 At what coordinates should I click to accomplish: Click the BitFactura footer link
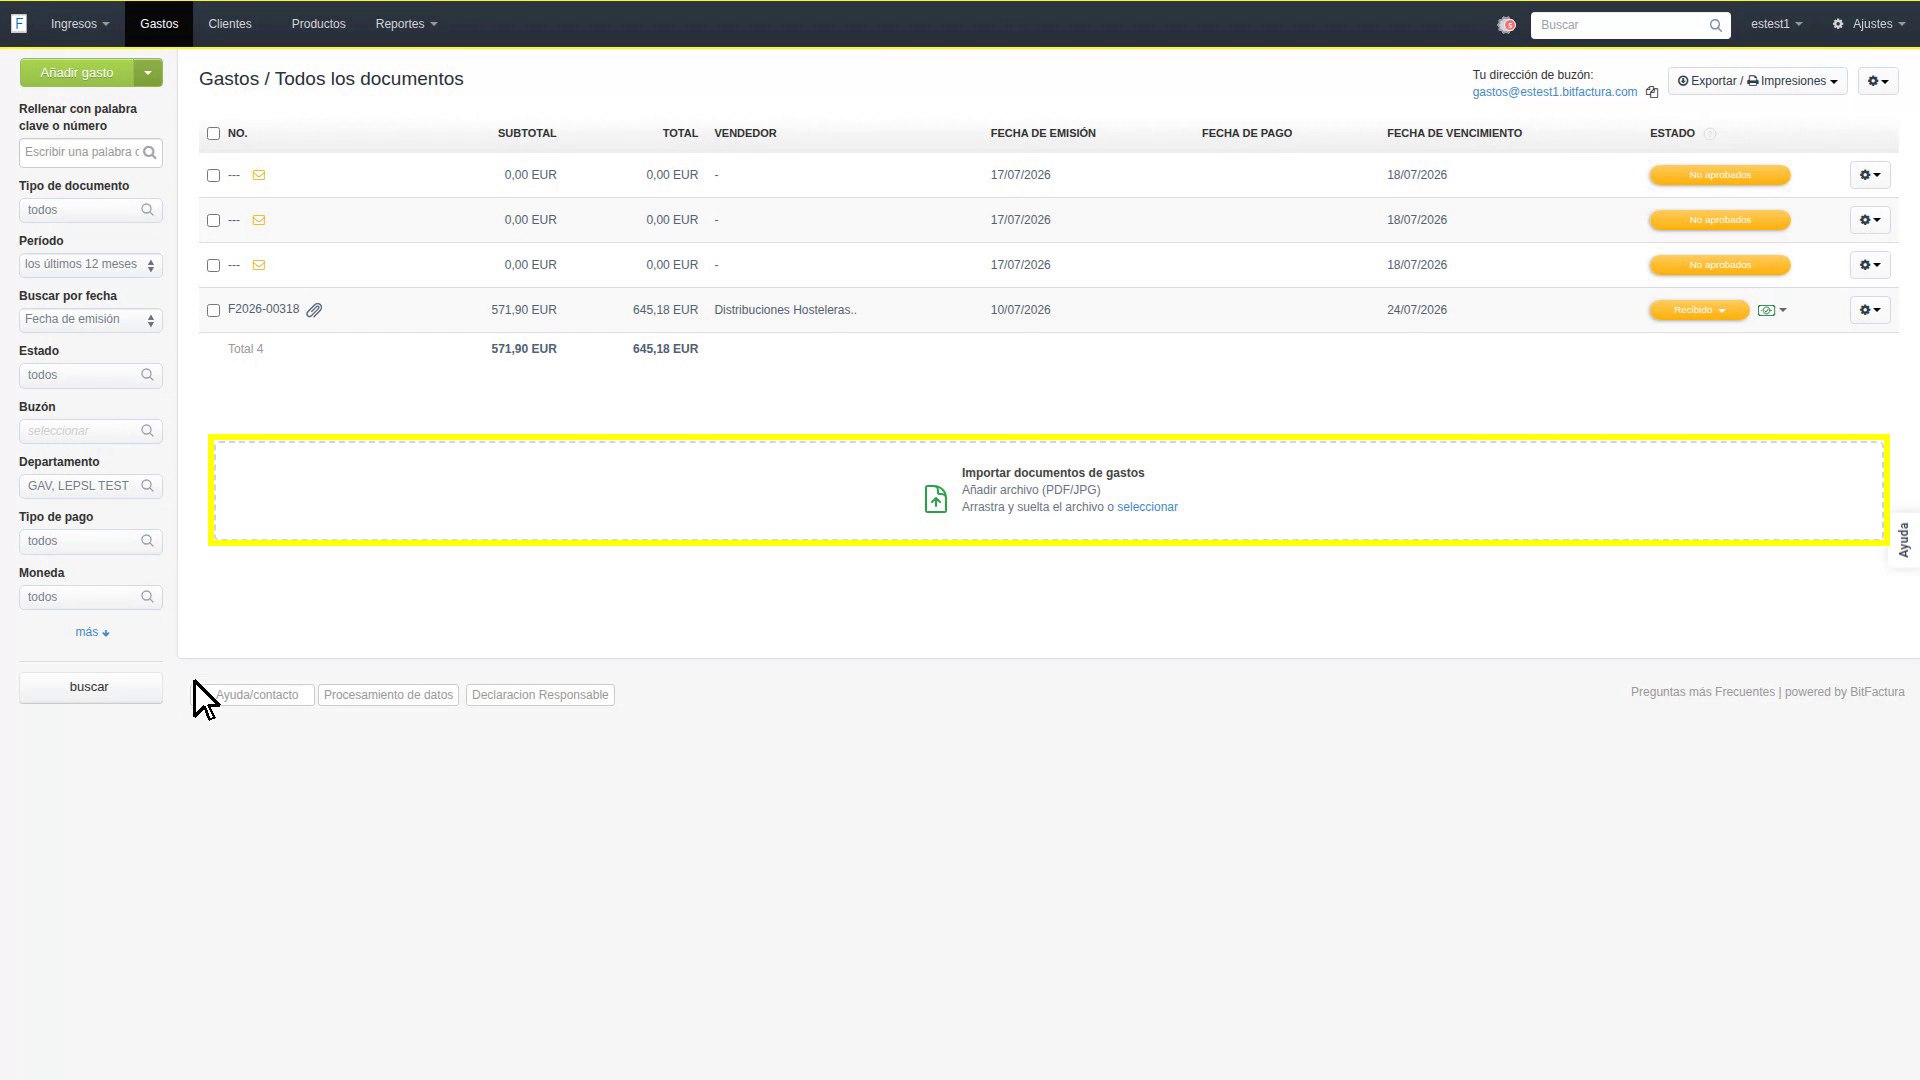(1877, 692)
